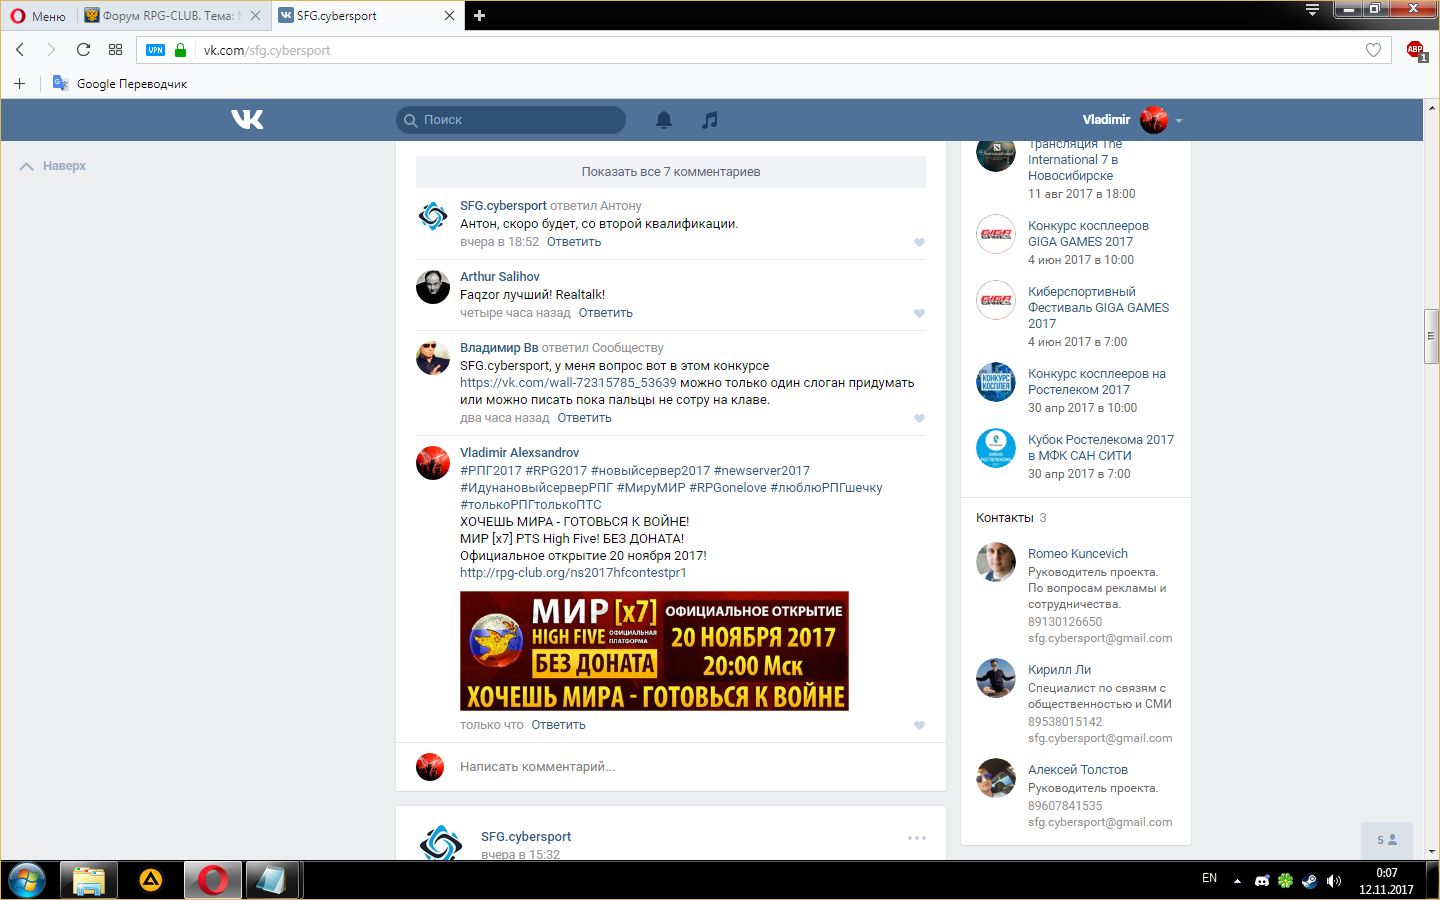The width and height of the screenshot is (1440, 900).
Task: Go back to previous page
Action: click(x=20, y=50)
